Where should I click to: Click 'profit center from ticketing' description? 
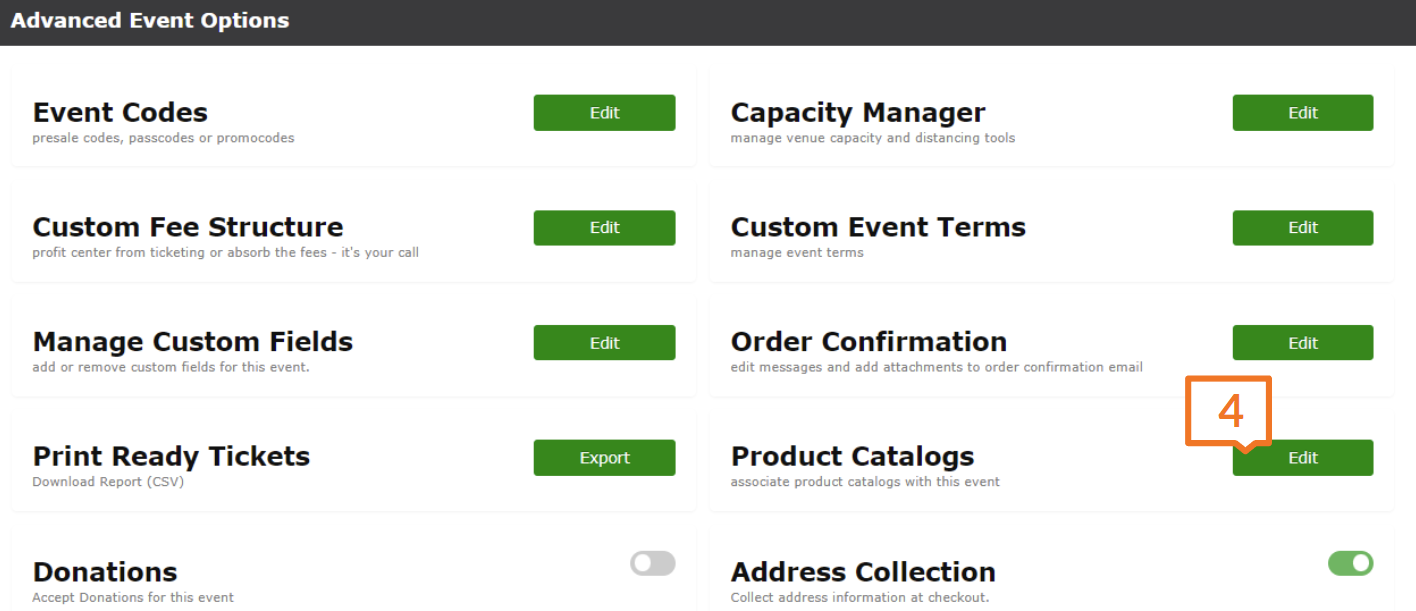point(225,253)
